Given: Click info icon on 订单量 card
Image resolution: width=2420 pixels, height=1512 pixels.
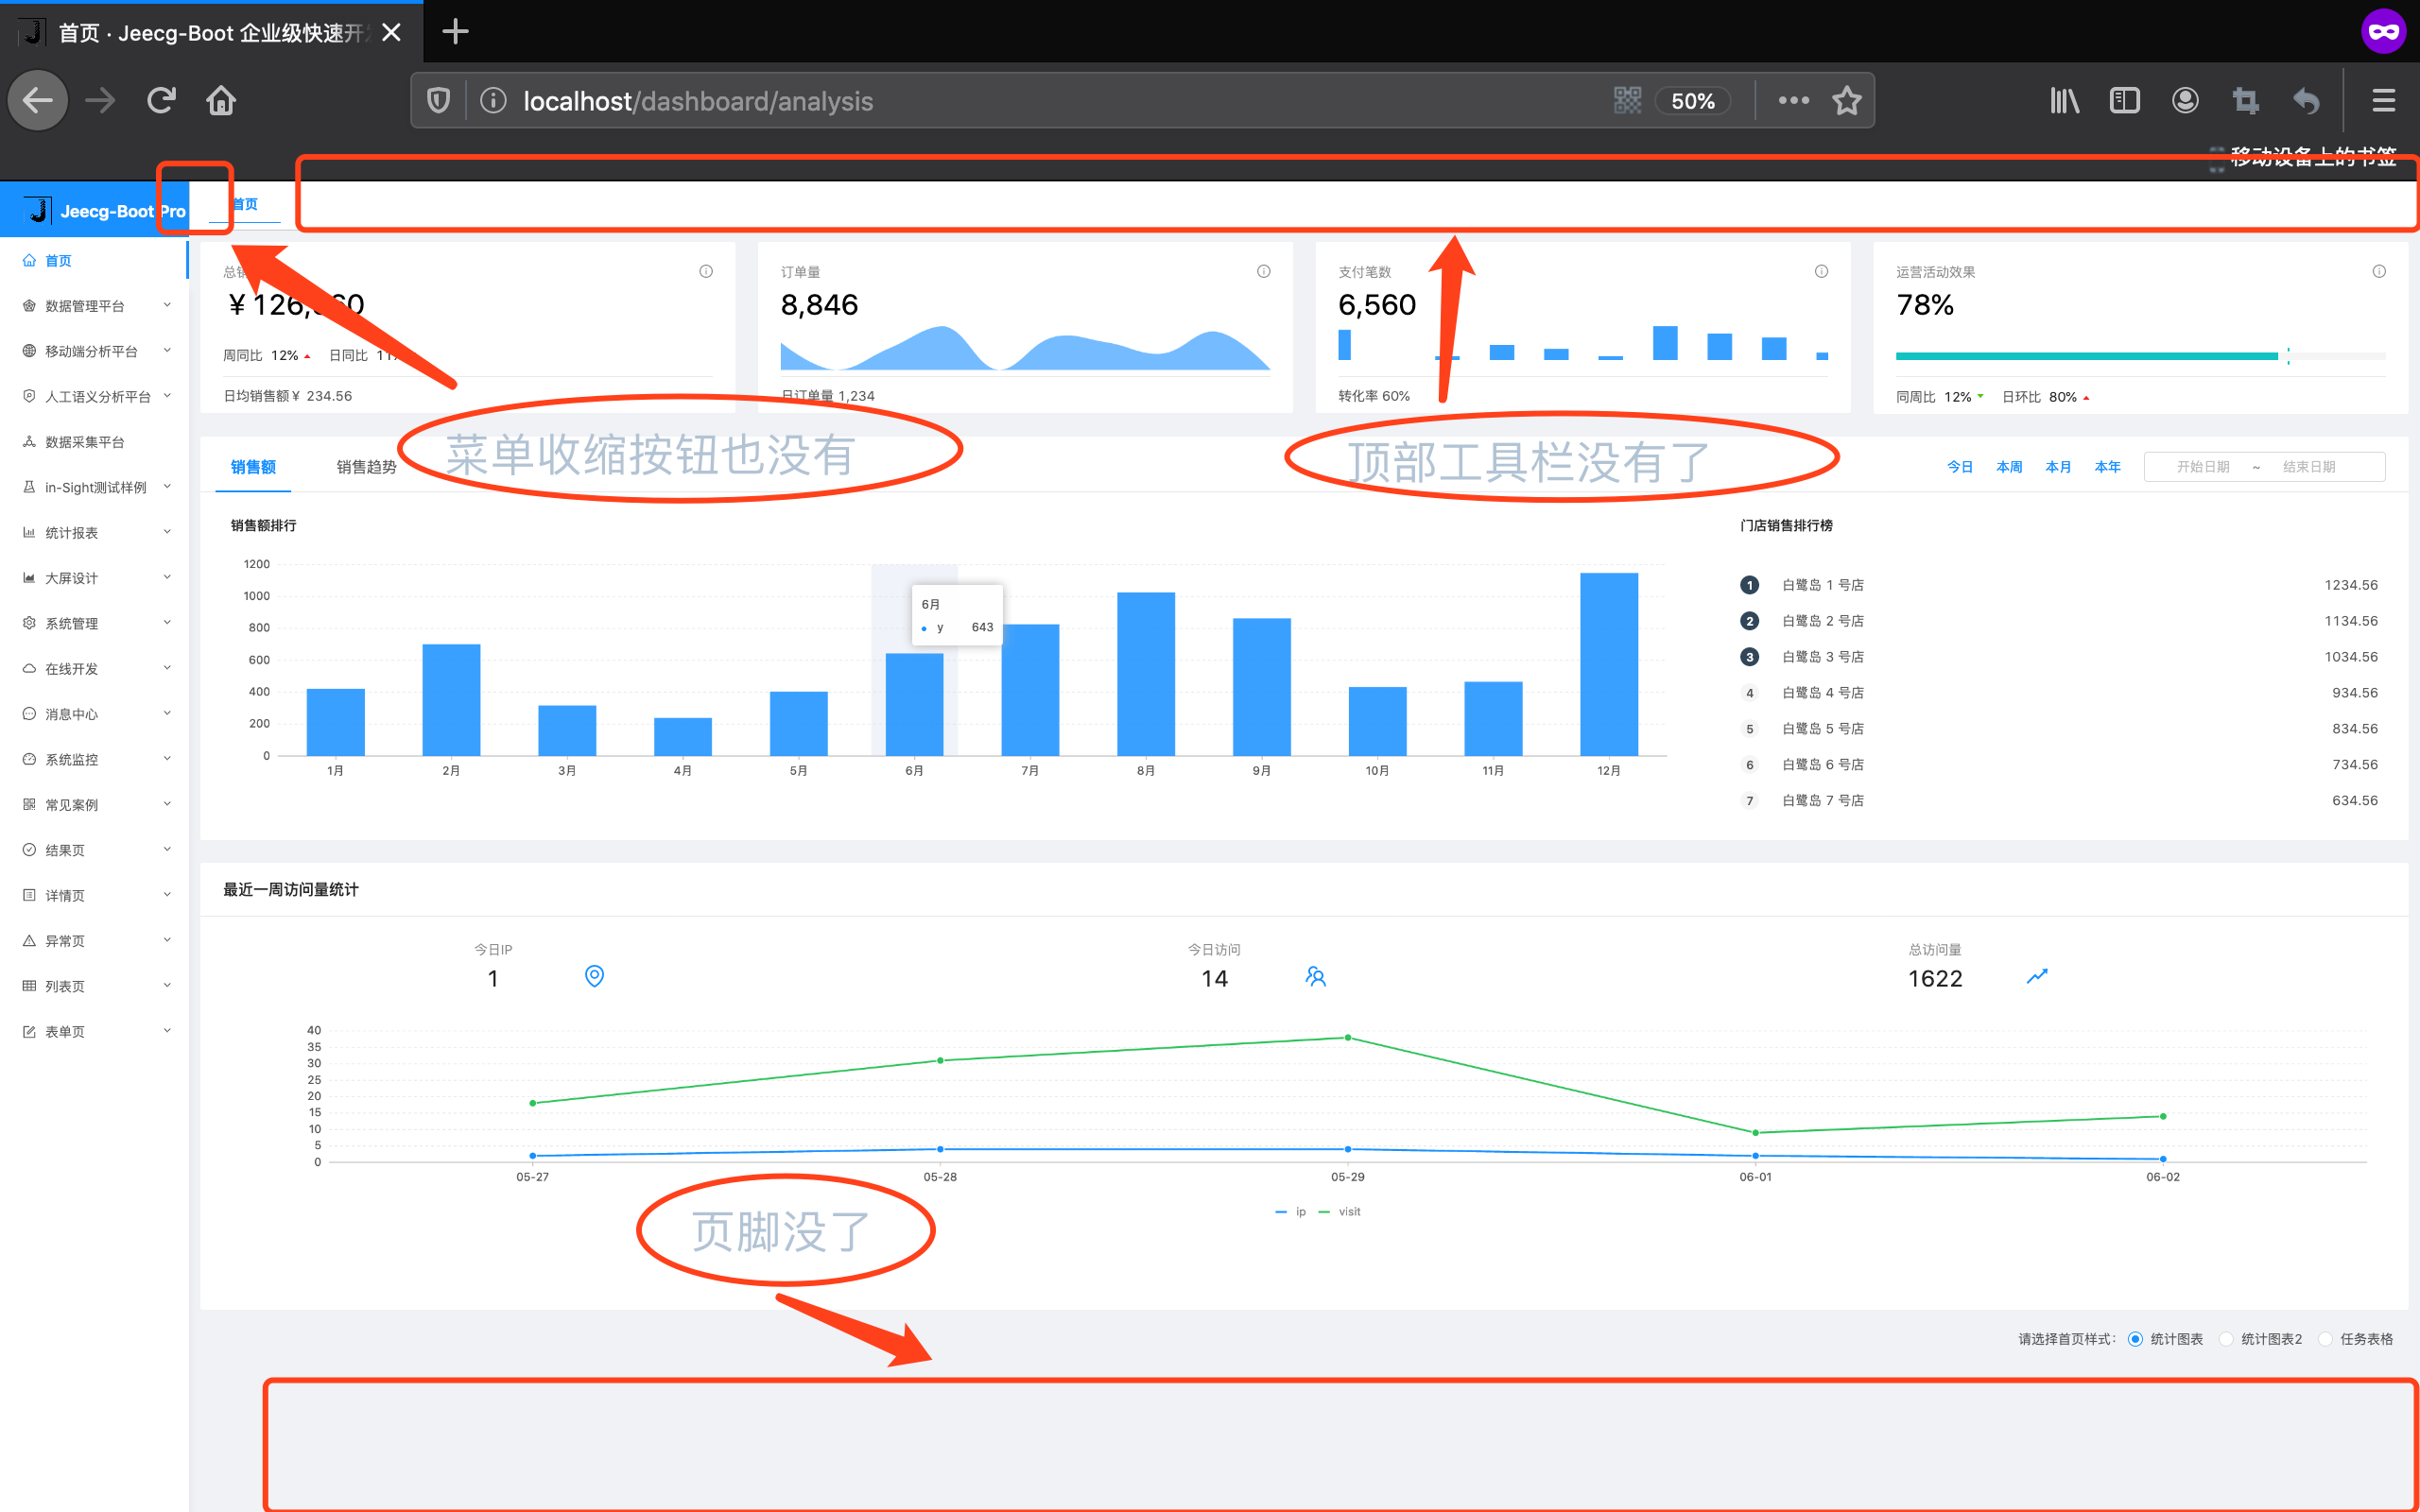Looking at the screenshot, I should pyautogui.click(x=1264, y=271).
